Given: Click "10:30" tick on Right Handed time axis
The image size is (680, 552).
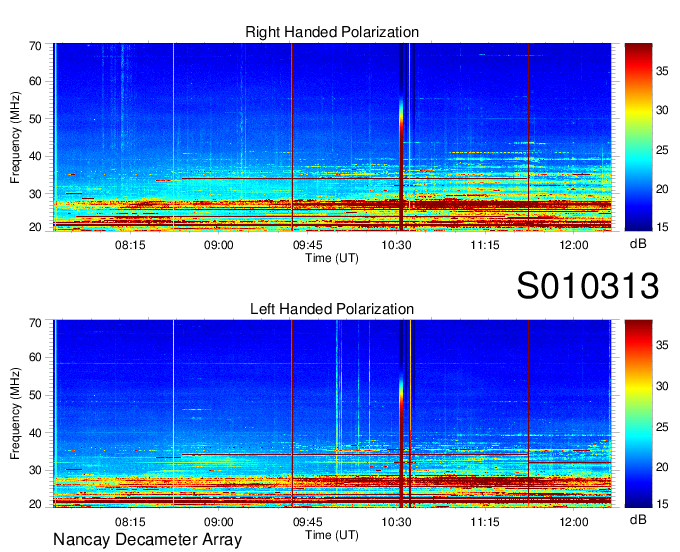Looking at the screenshot, I should [x=396, y=245].
